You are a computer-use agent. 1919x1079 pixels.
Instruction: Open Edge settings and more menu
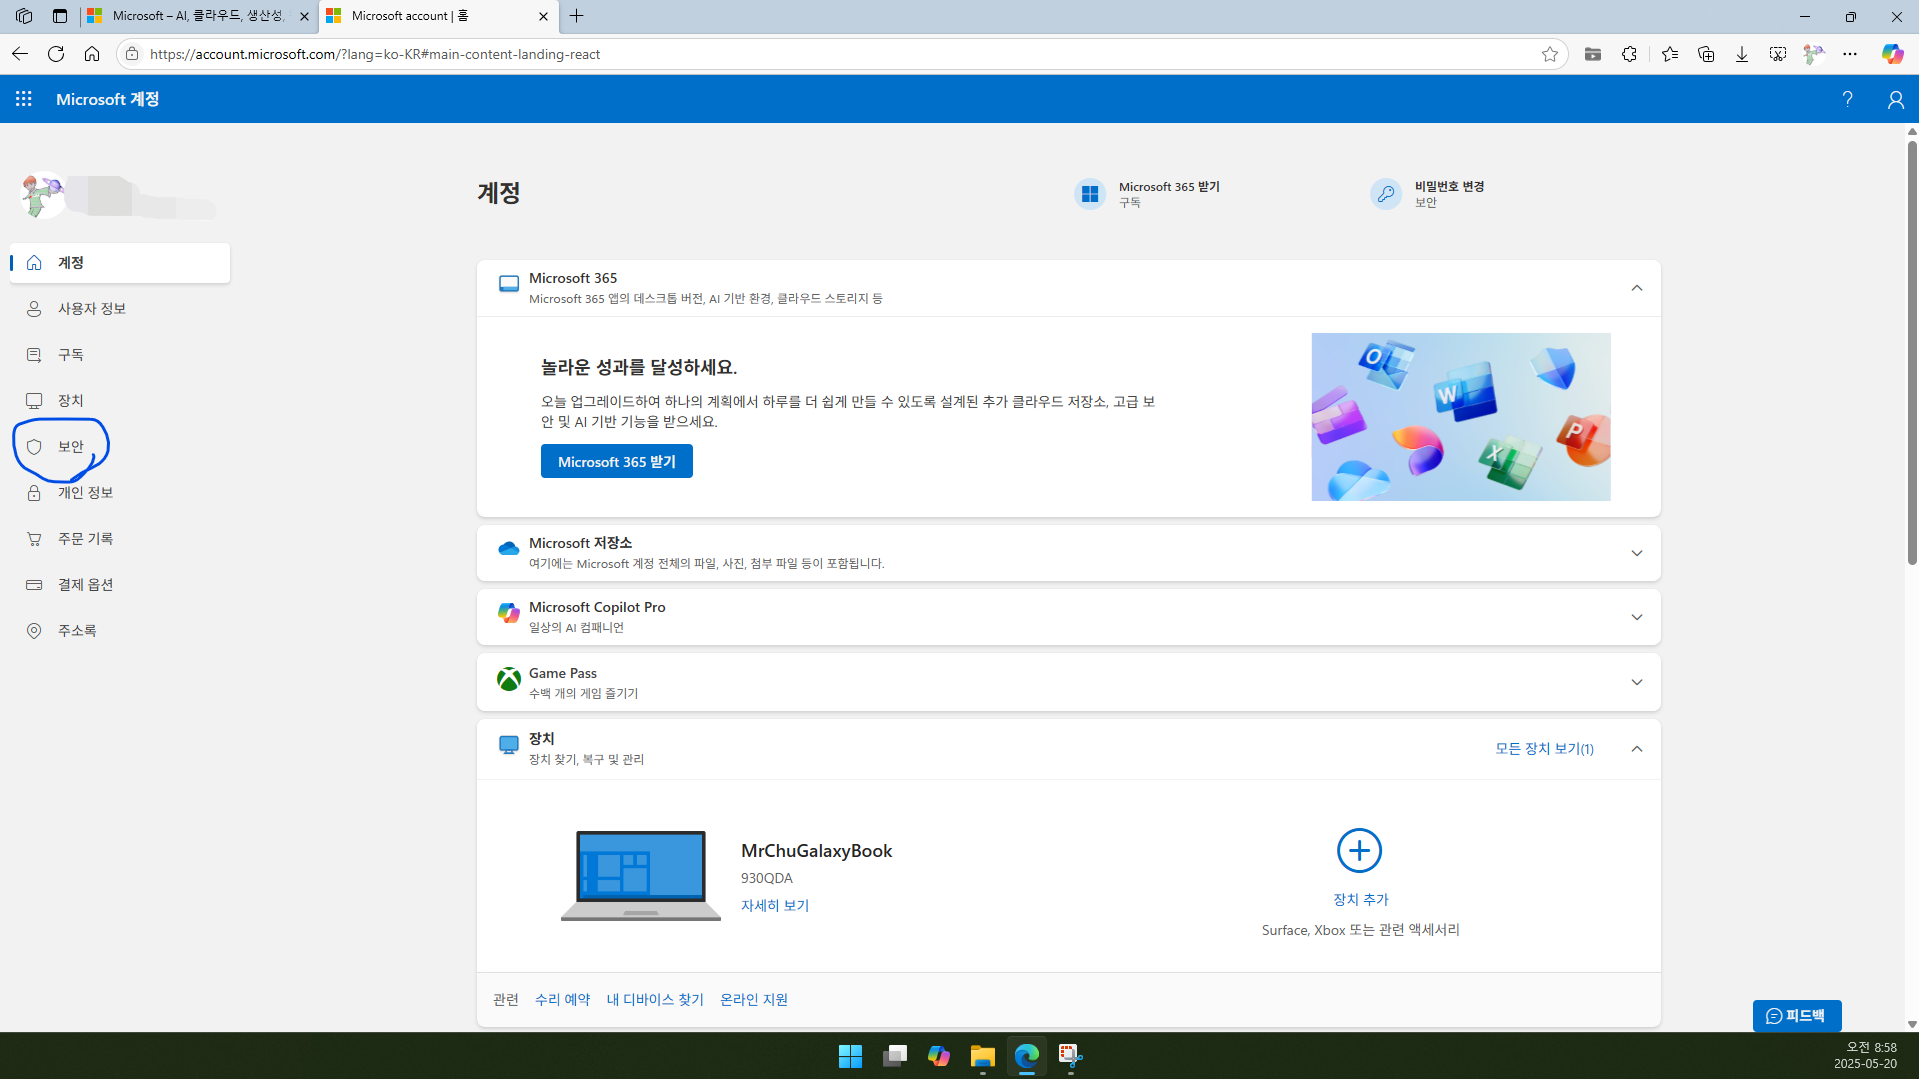1850,54
